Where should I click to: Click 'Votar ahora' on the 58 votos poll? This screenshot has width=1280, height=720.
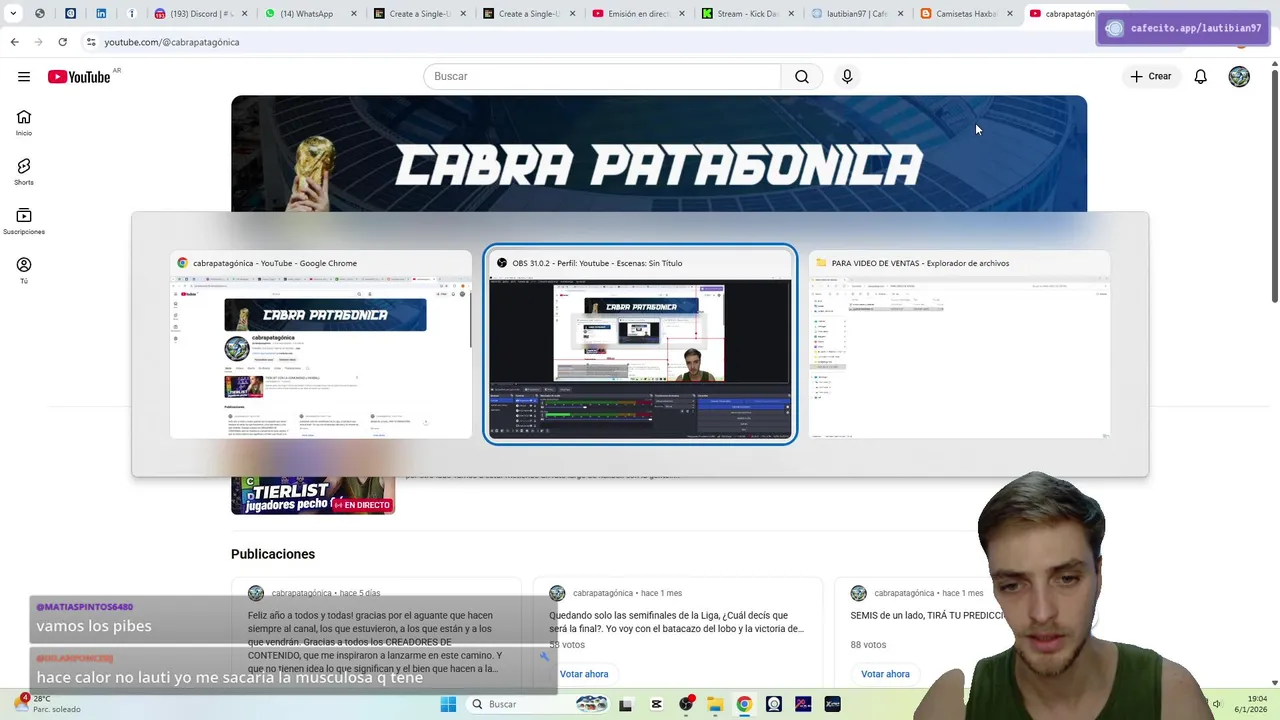[584, 674]
